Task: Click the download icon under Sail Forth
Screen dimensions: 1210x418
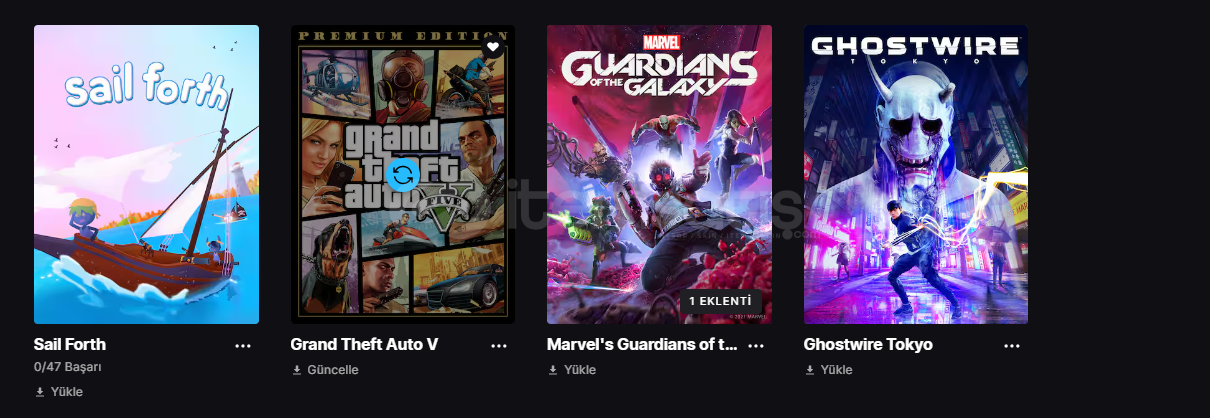Action: coord(40,392)
